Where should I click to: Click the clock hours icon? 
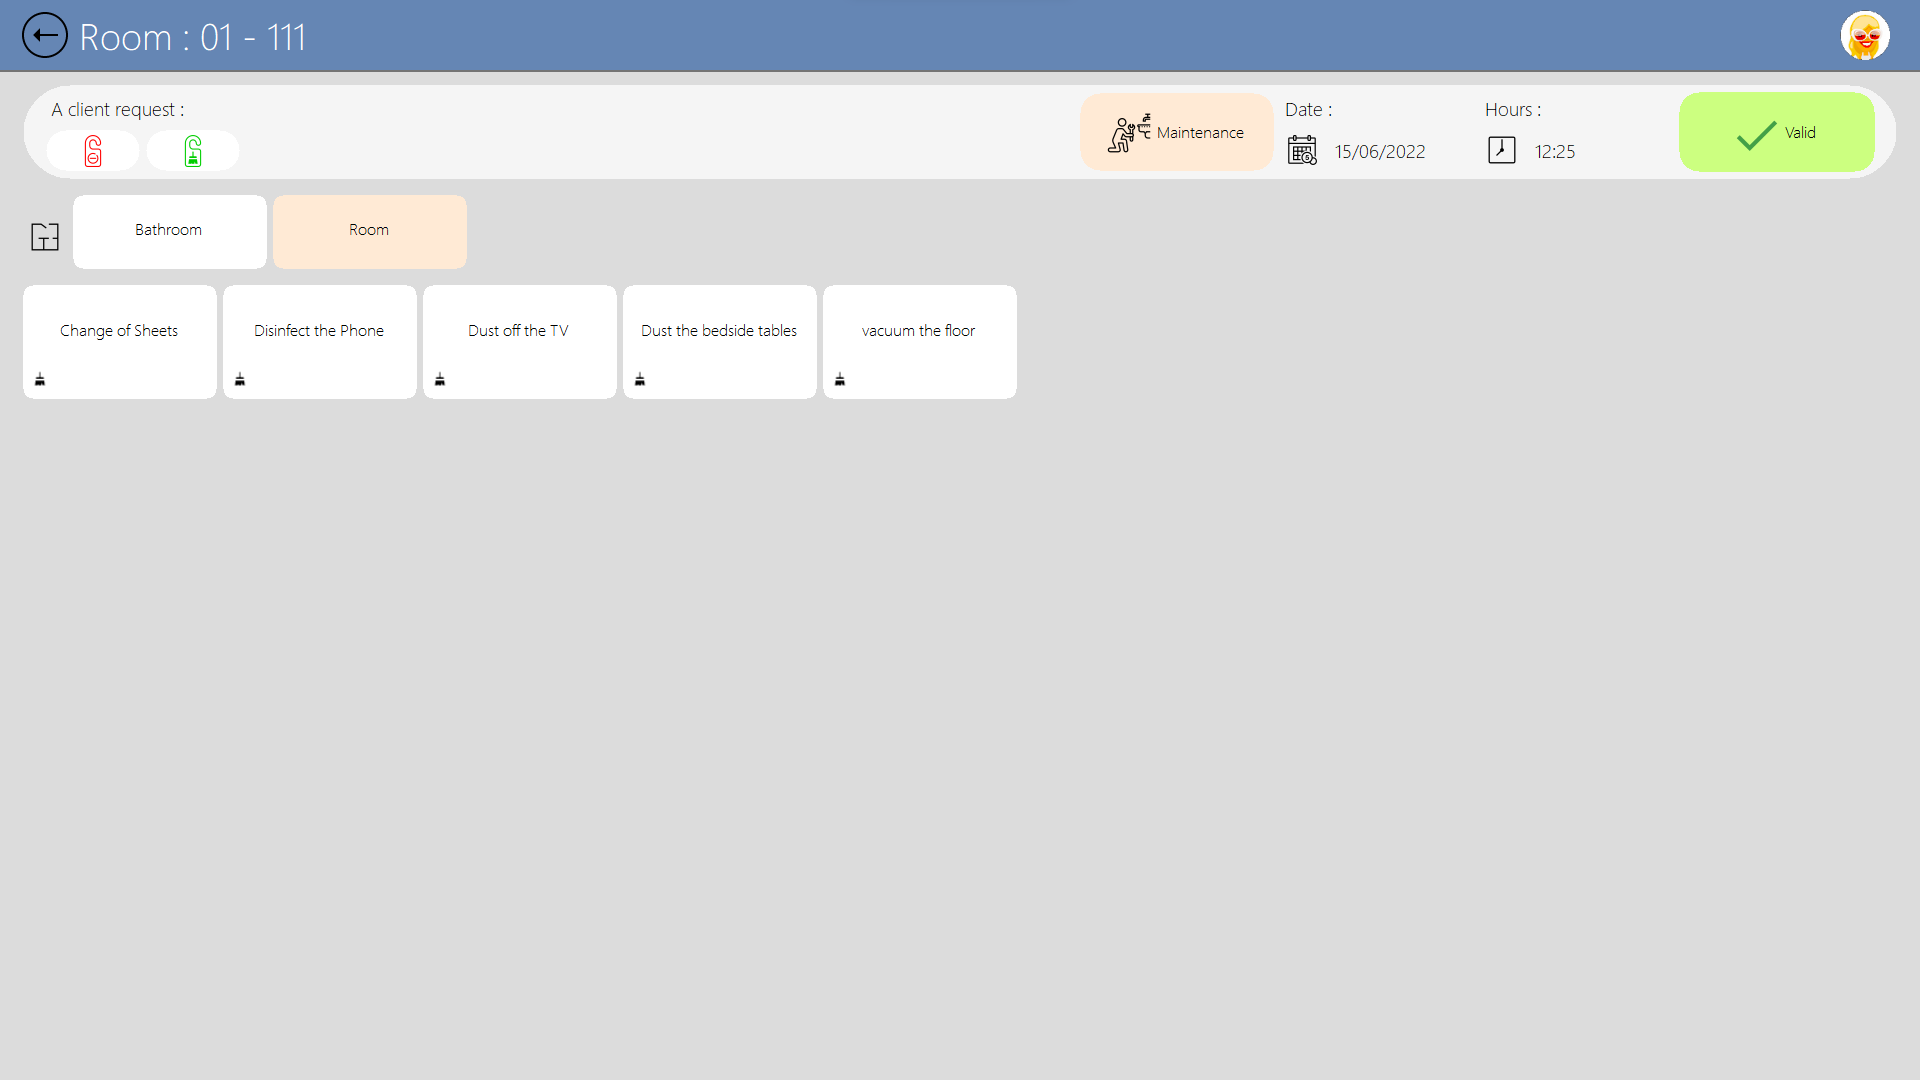[x=1501, y=150]
